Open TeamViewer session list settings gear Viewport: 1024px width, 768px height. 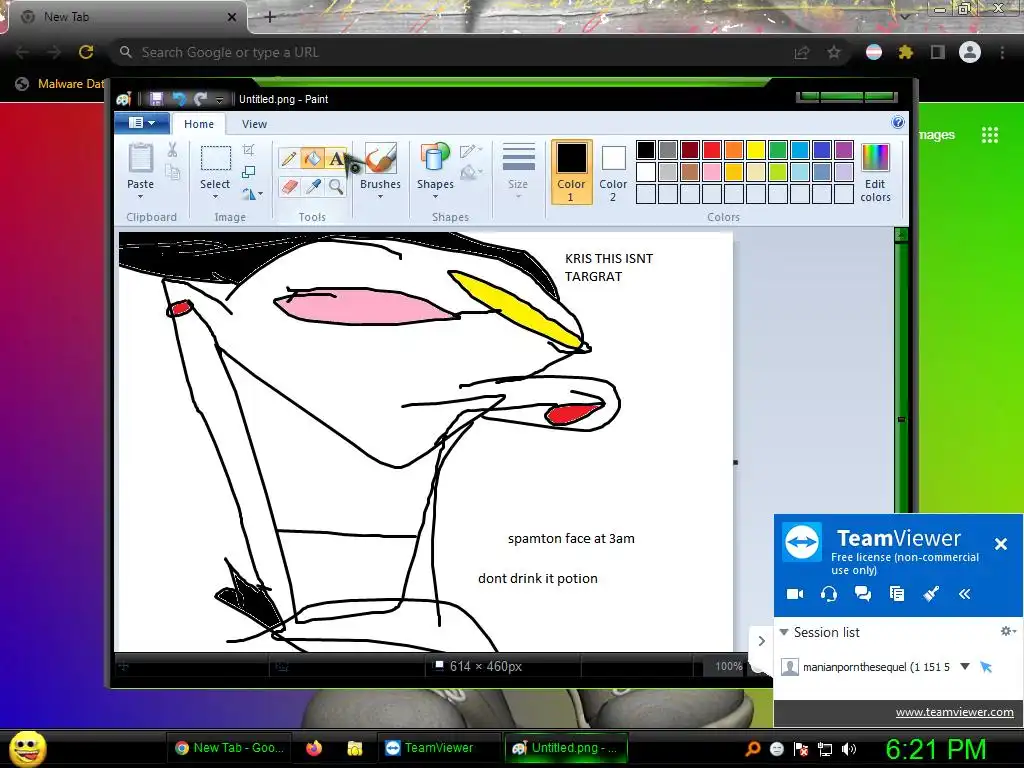pyautogui.click(x=1008, y=631)
